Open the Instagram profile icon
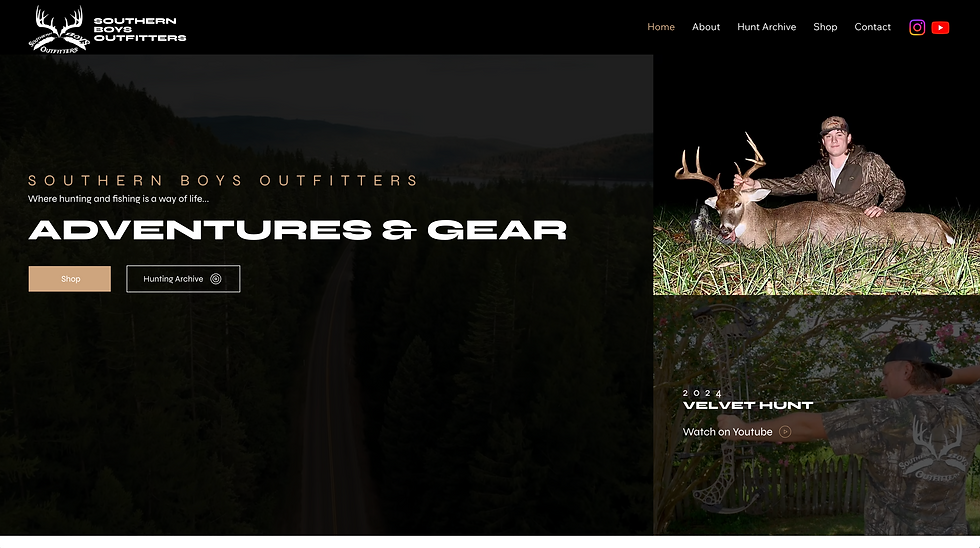 coord(917,27)
